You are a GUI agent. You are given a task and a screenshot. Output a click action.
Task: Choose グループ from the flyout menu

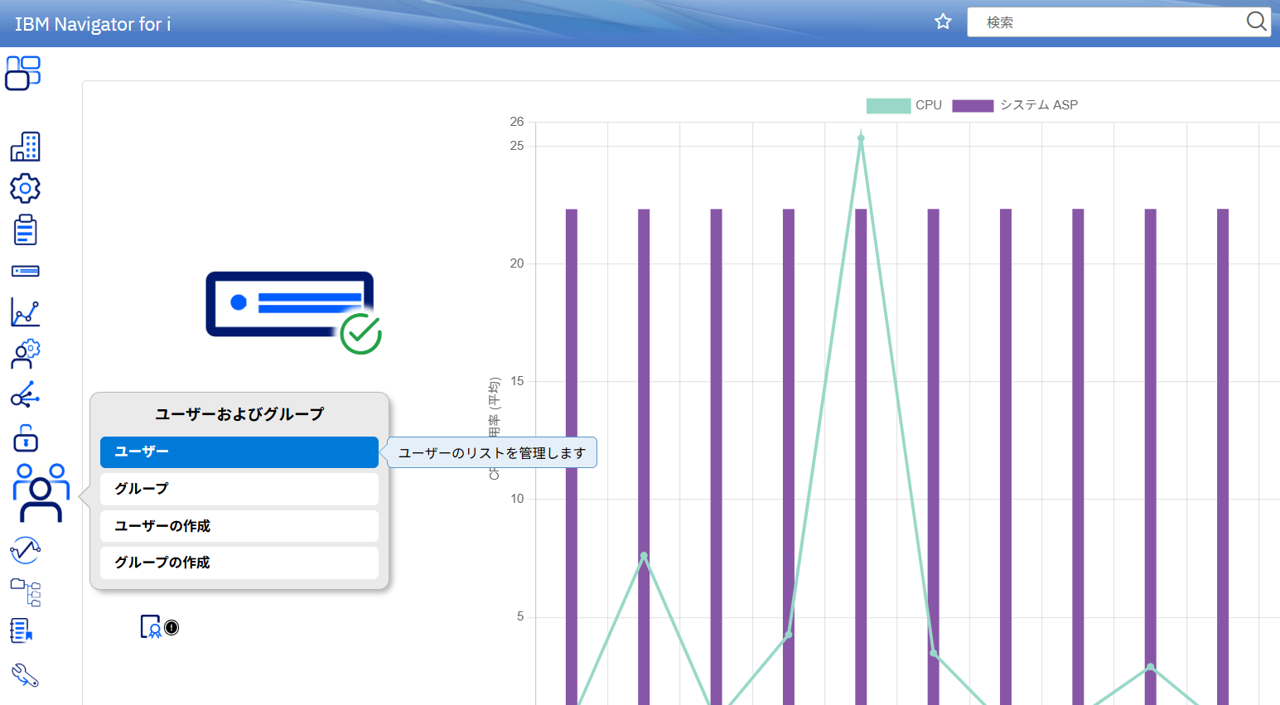tap(239, 489)
